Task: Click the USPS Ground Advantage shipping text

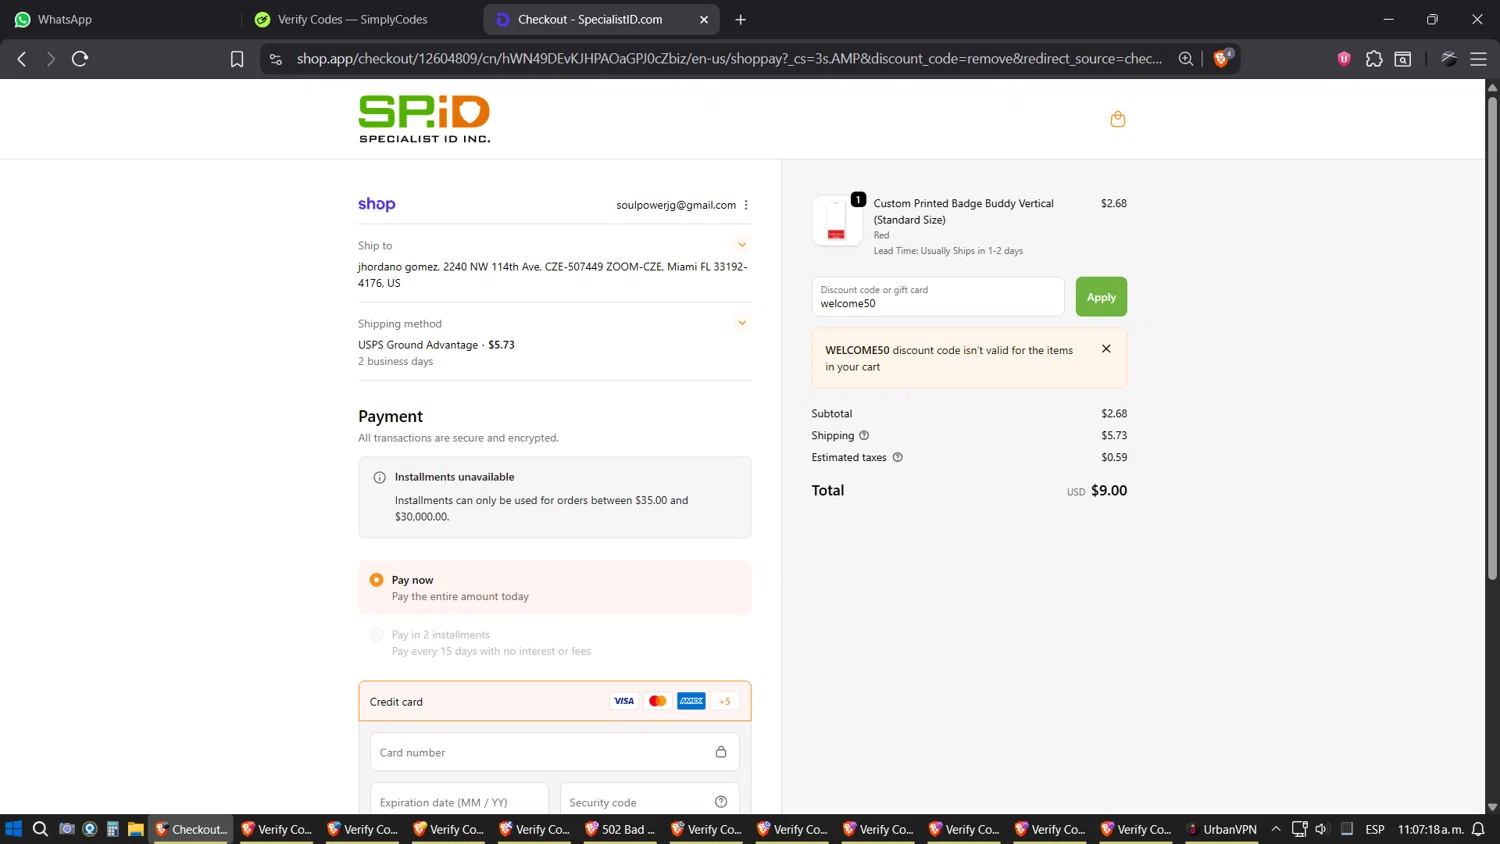Action: pyautogui.click(x=418, y=345)
